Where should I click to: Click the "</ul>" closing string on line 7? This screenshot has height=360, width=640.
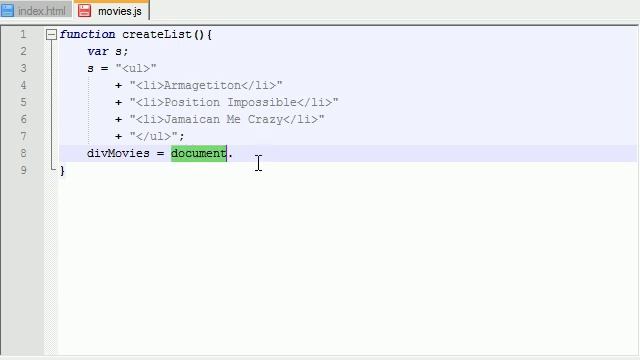pos(153,136)
